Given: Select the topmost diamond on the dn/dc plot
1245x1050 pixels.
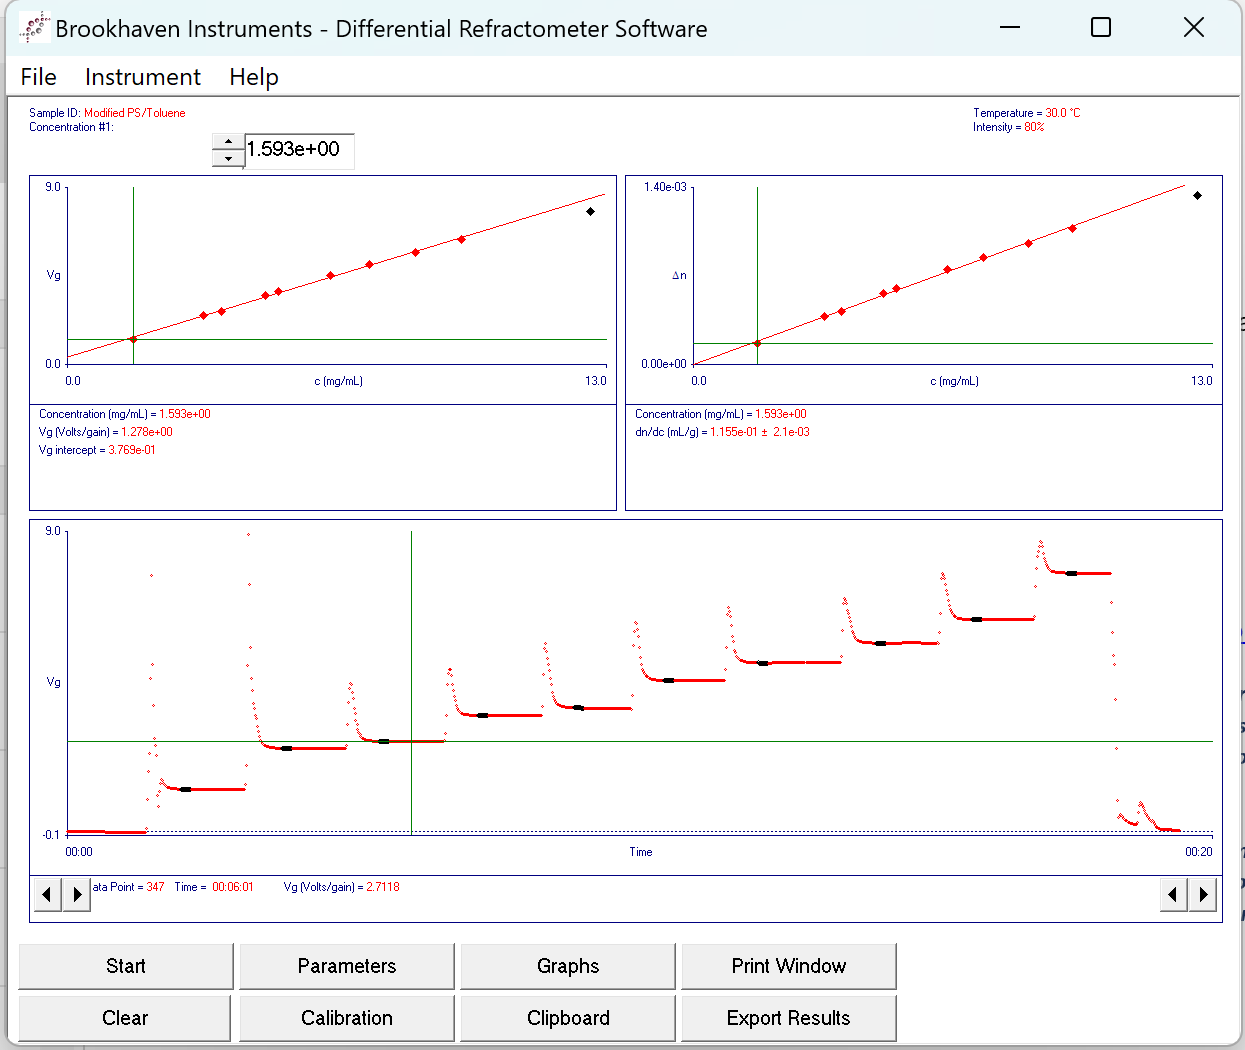Looking at the screenshot, I should (x=1197, y=196).
